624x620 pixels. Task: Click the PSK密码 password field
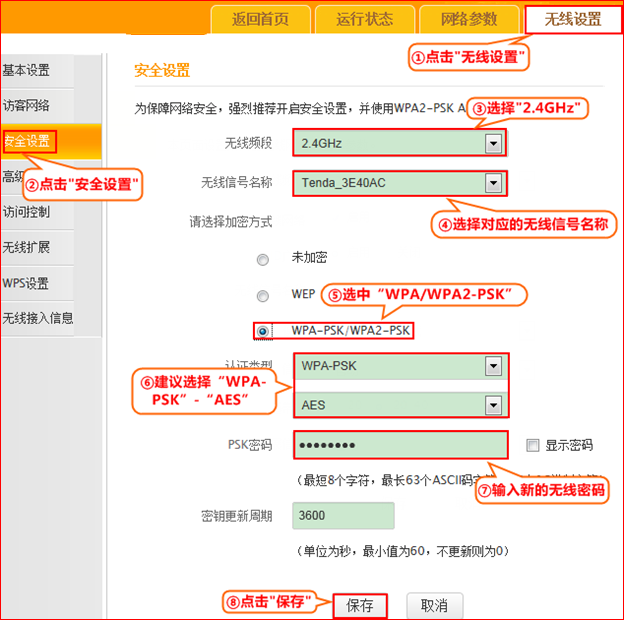pos(400,445)
